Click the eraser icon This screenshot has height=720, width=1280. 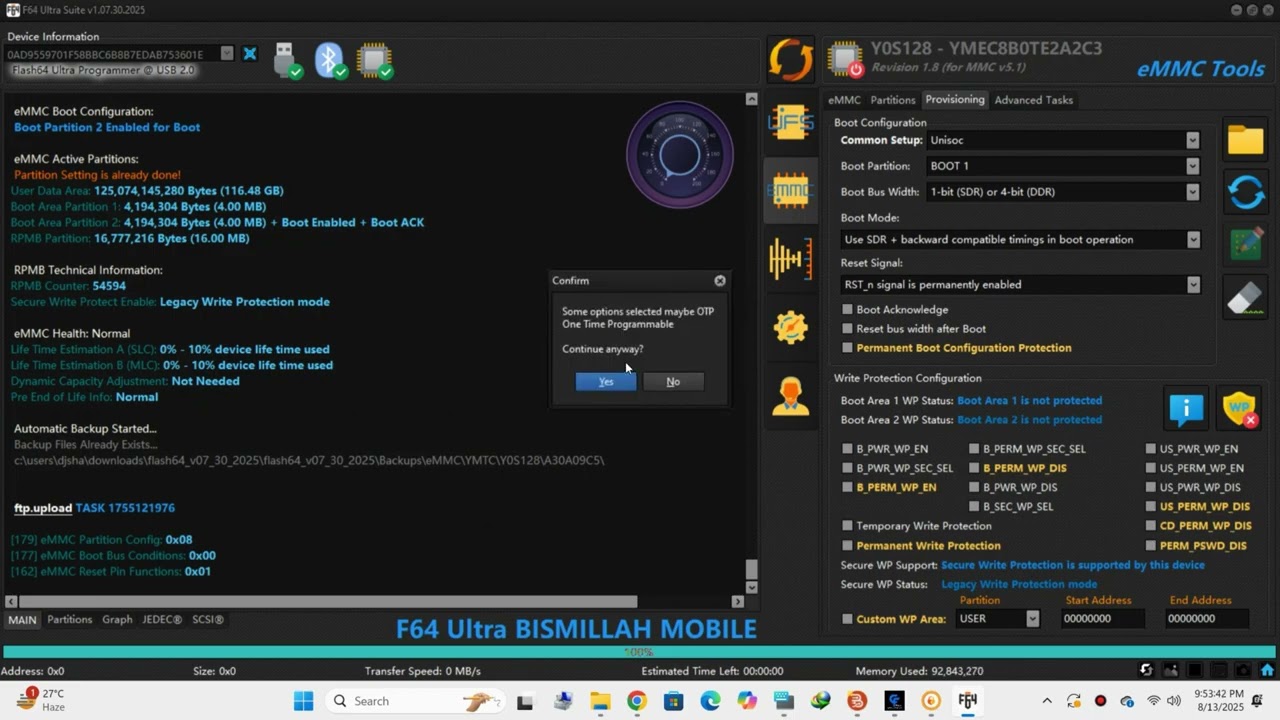[1246, 298]
